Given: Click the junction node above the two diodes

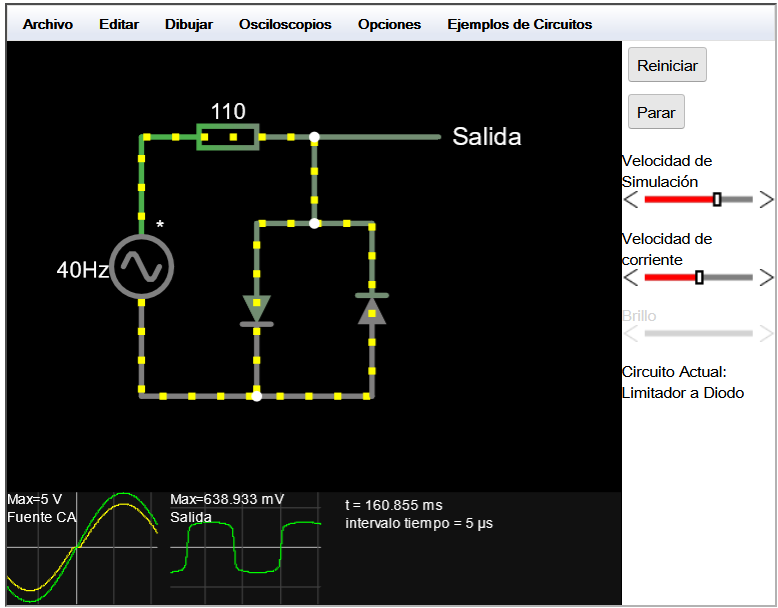Looking at the screenshot, I should [314, 223].
